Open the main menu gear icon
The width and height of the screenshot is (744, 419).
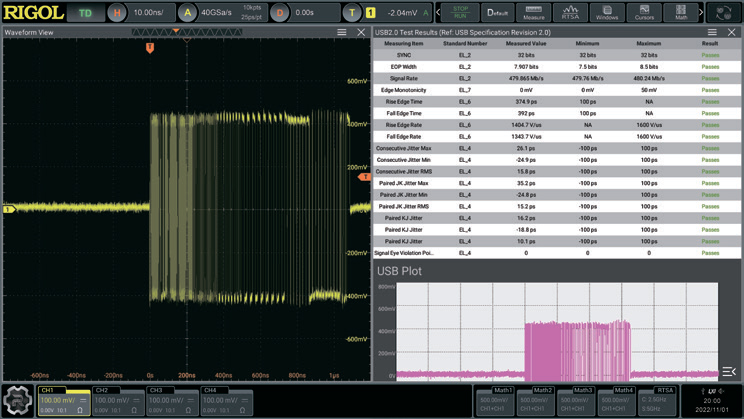click(18, 401)
